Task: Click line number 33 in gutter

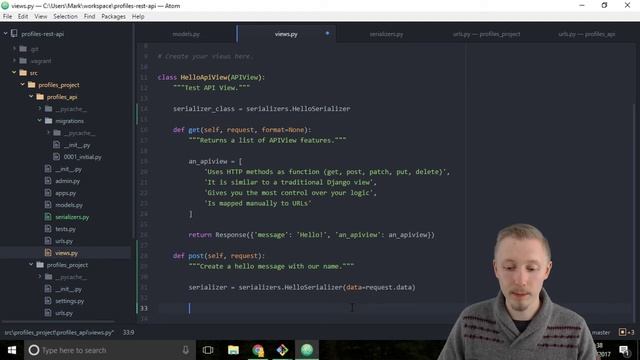Action: 144,308
